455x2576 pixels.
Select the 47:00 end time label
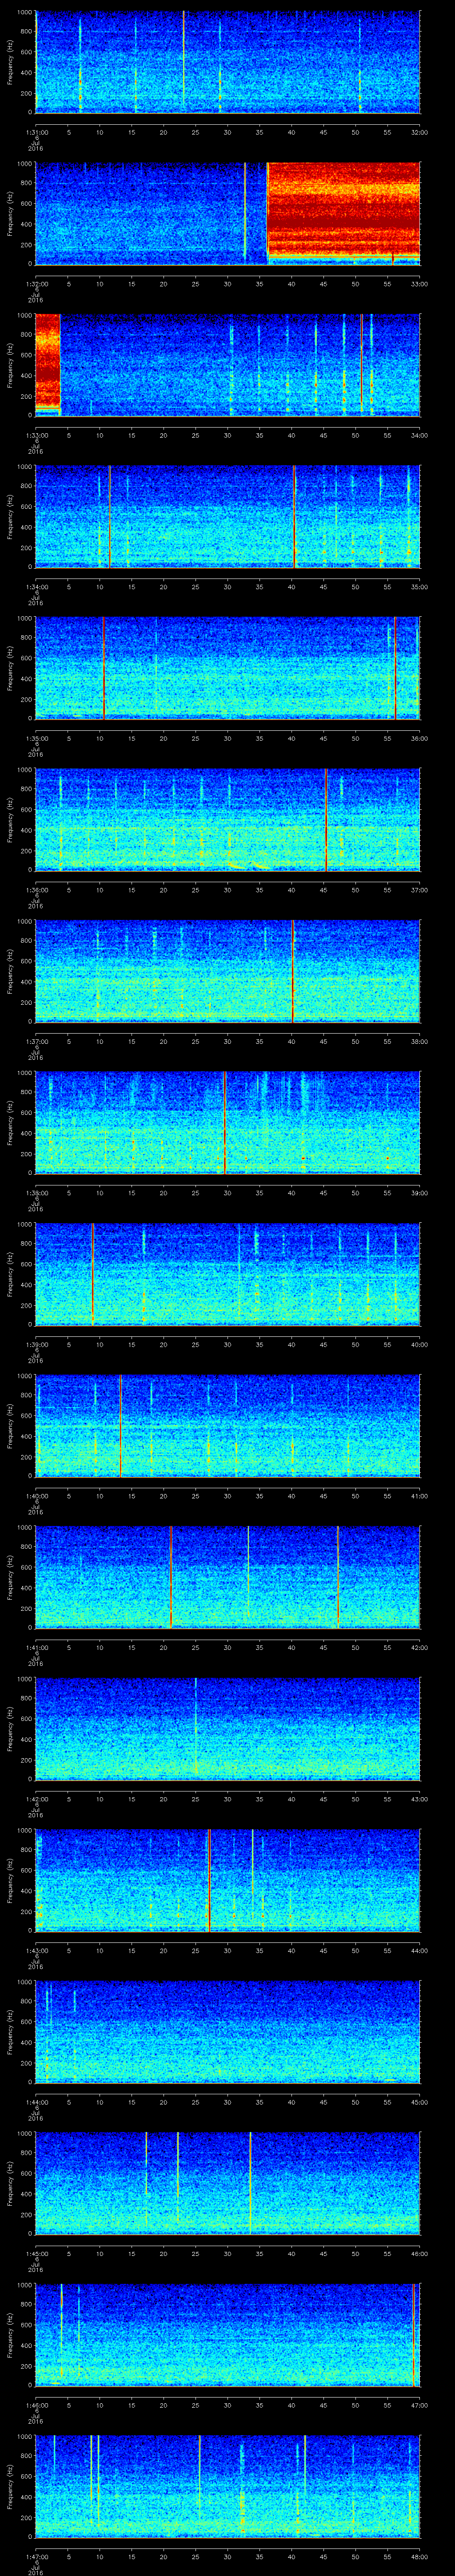click(419, 2405)
